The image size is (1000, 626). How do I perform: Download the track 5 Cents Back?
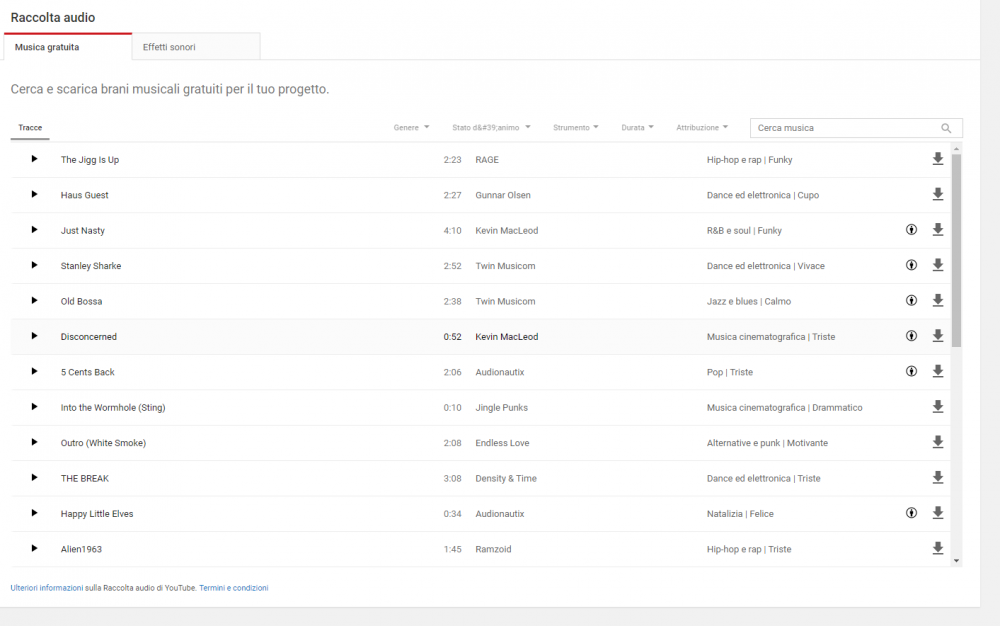point(937,371)
